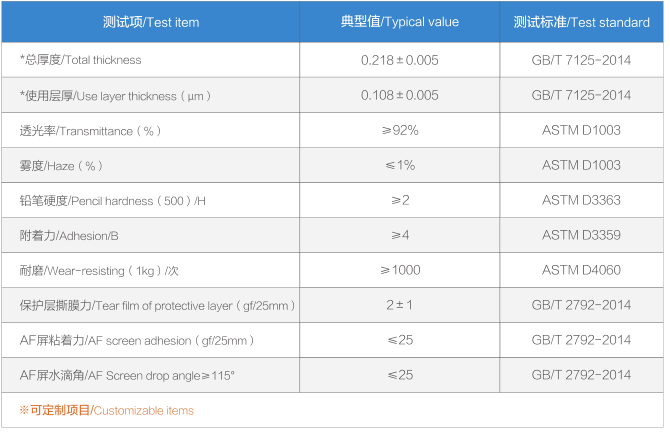This screenshot has width=670, height=433.
Task: Click the Test standard column header
Action: tap(581, 21)
